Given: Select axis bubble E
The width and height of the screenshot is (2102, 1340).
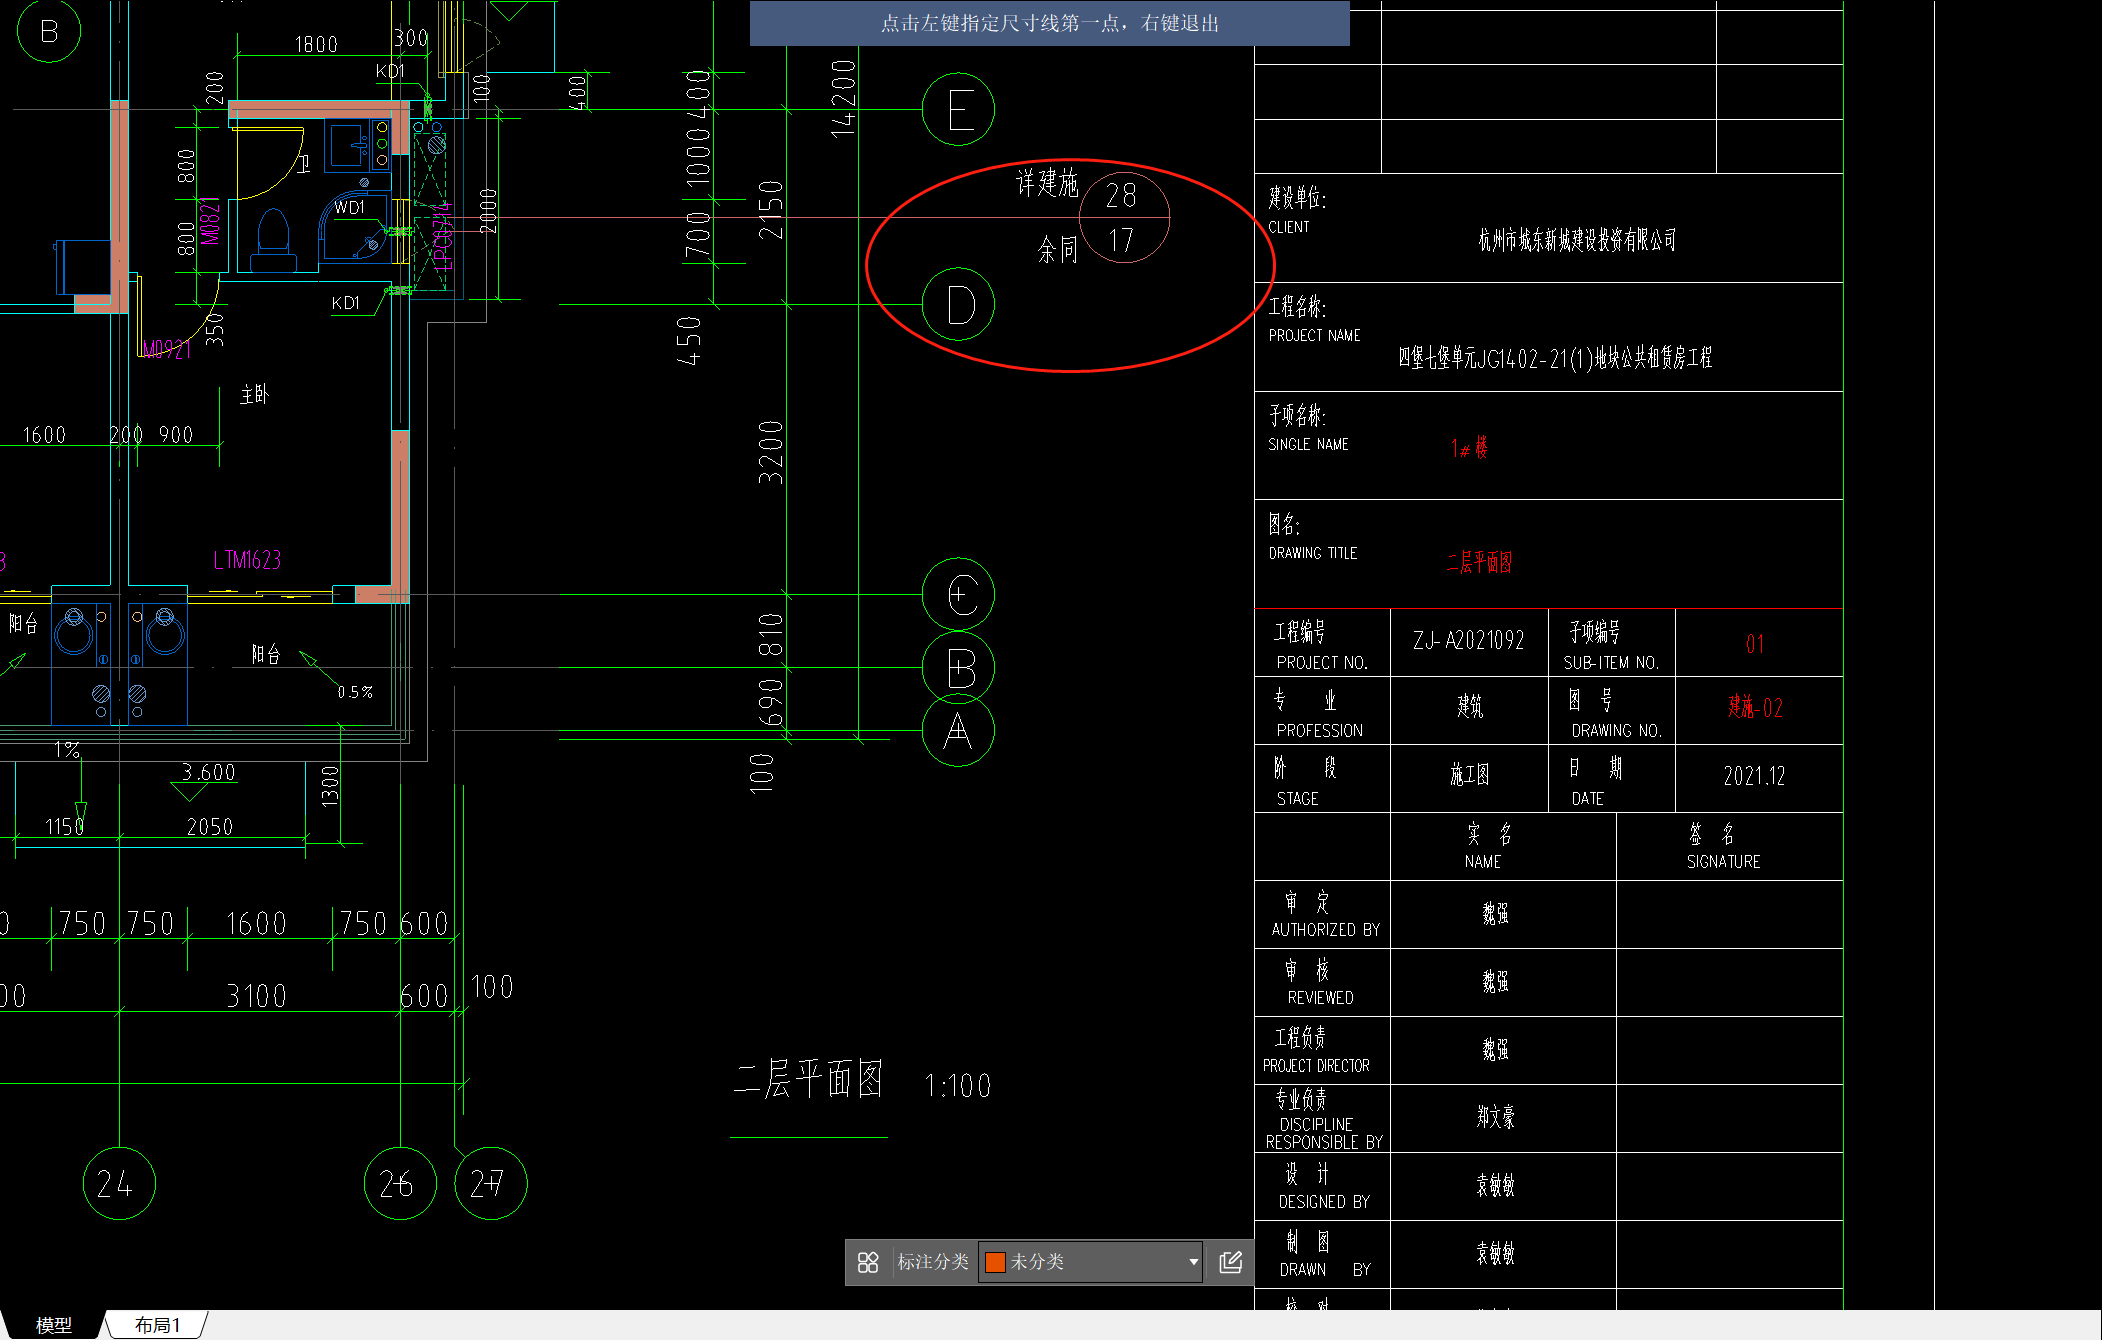Looking at the screenshot, I should [x=958, y=110].
